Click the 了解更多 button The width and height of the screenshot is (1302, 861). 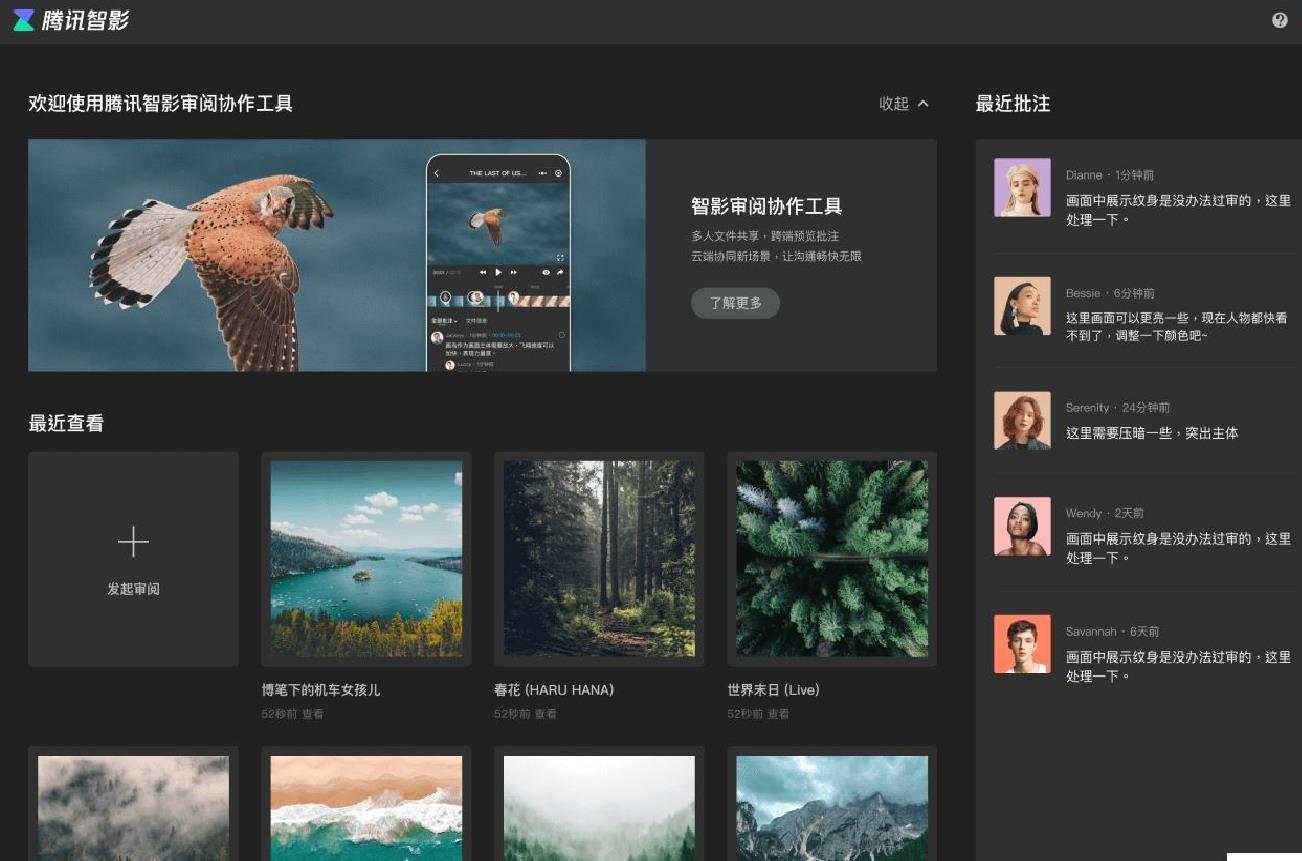tap(735, 303)
